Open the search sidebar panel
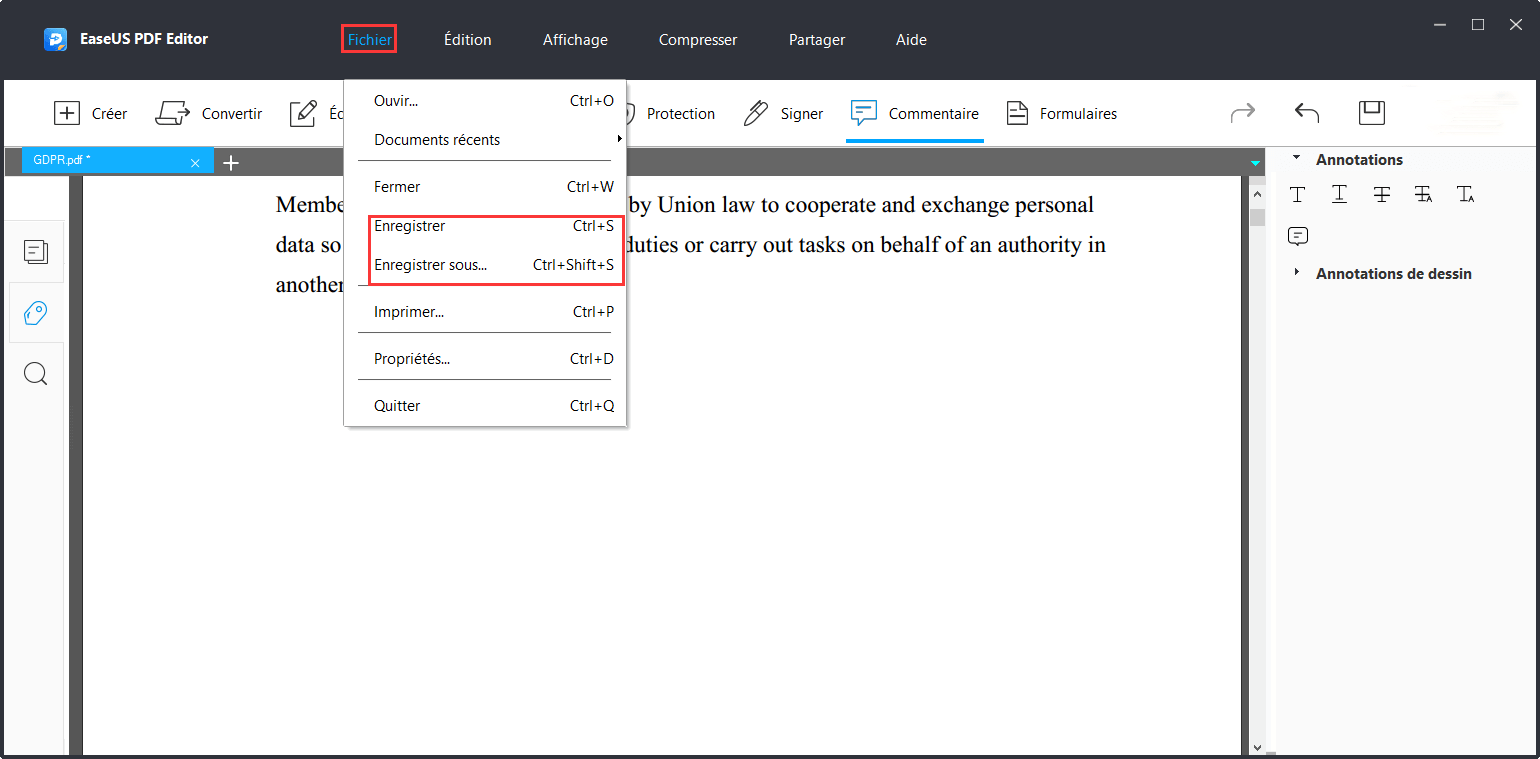 point(36,374)
